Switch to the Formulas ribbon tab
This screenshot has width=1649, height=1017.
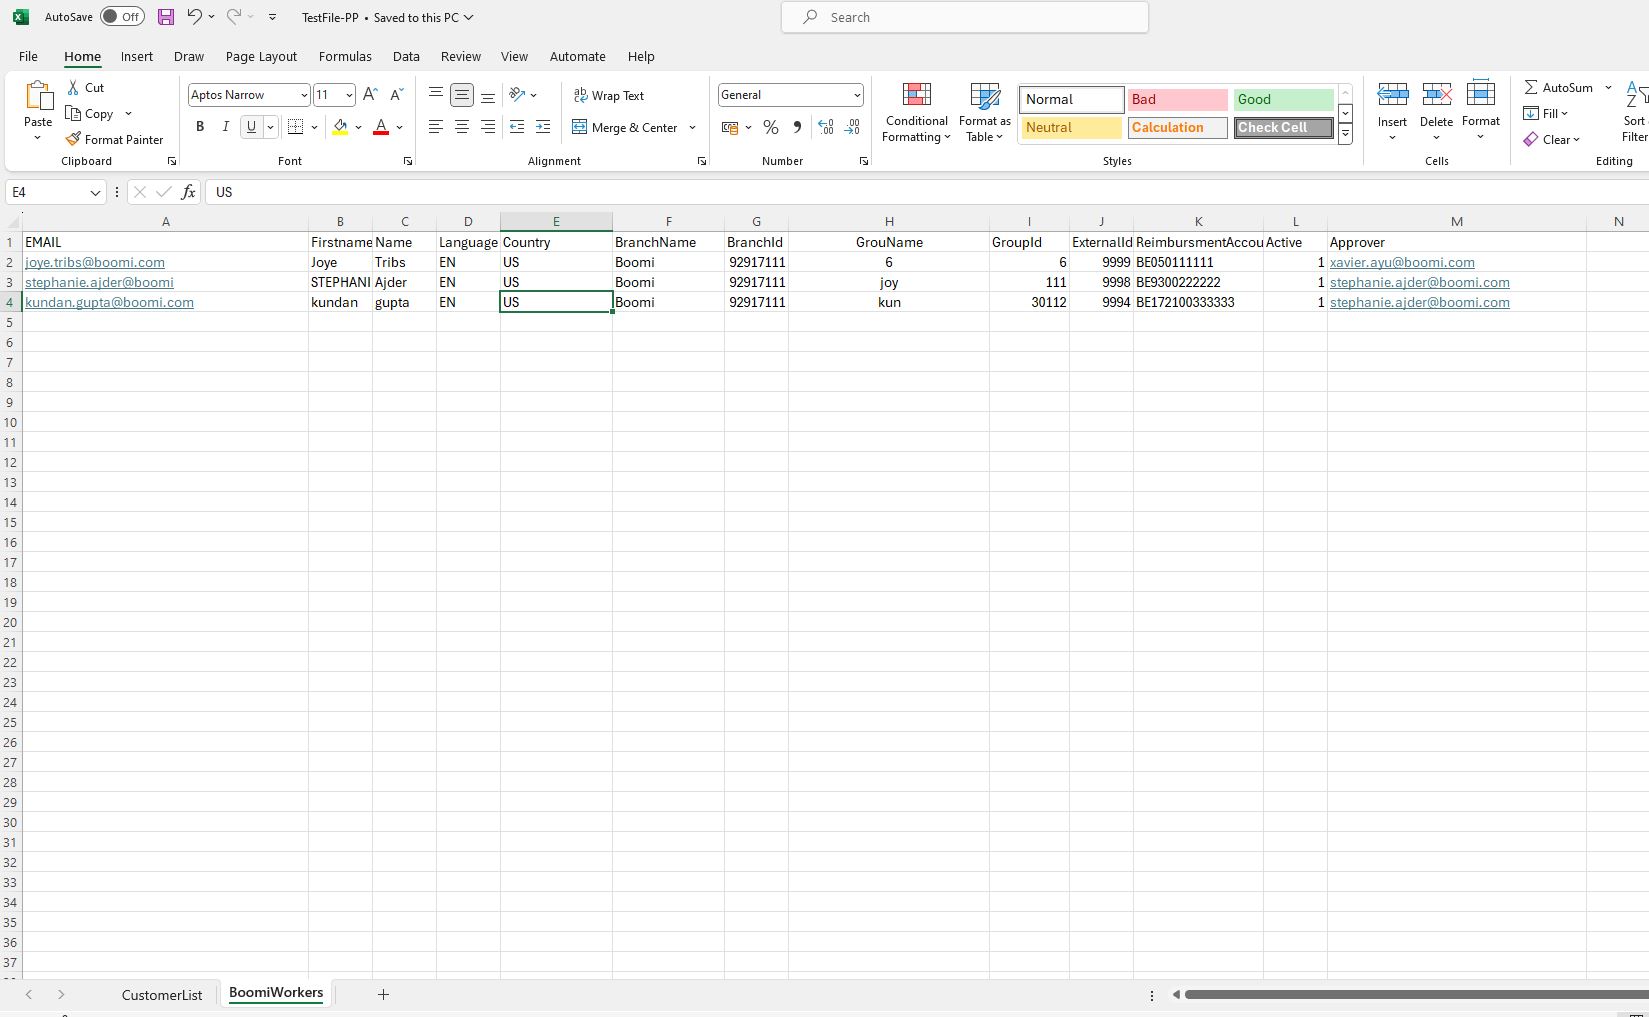click(x=345, y=57)
